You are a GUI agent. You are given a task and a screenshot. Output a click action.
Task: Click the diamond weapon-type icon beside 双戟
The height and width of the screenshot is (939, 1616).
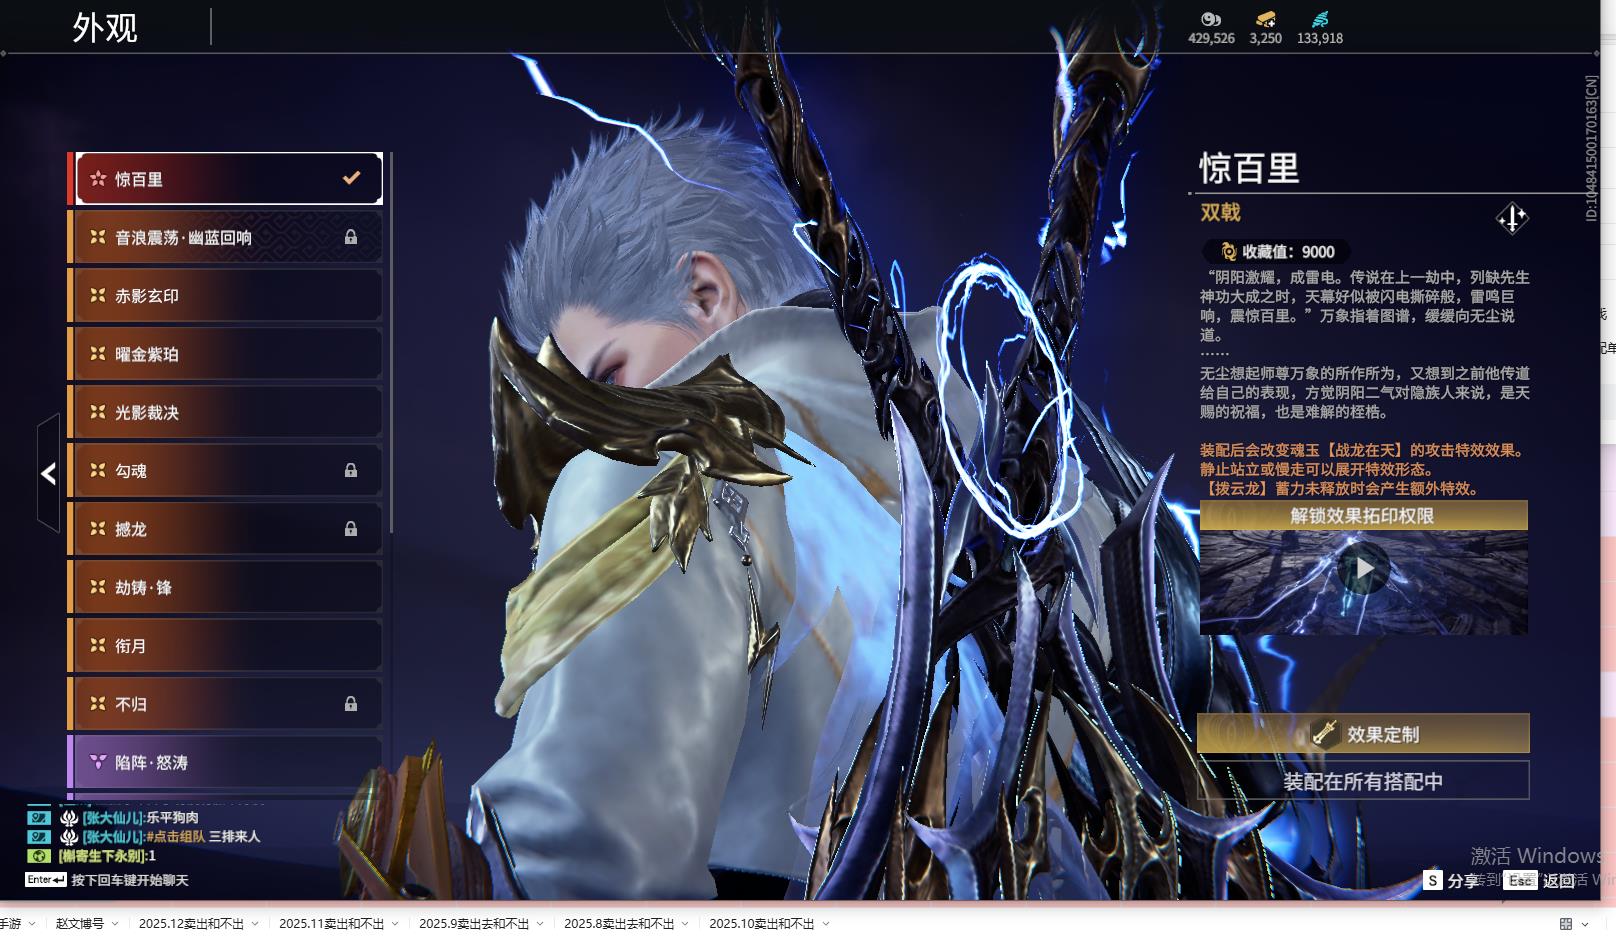(1512, 218)
